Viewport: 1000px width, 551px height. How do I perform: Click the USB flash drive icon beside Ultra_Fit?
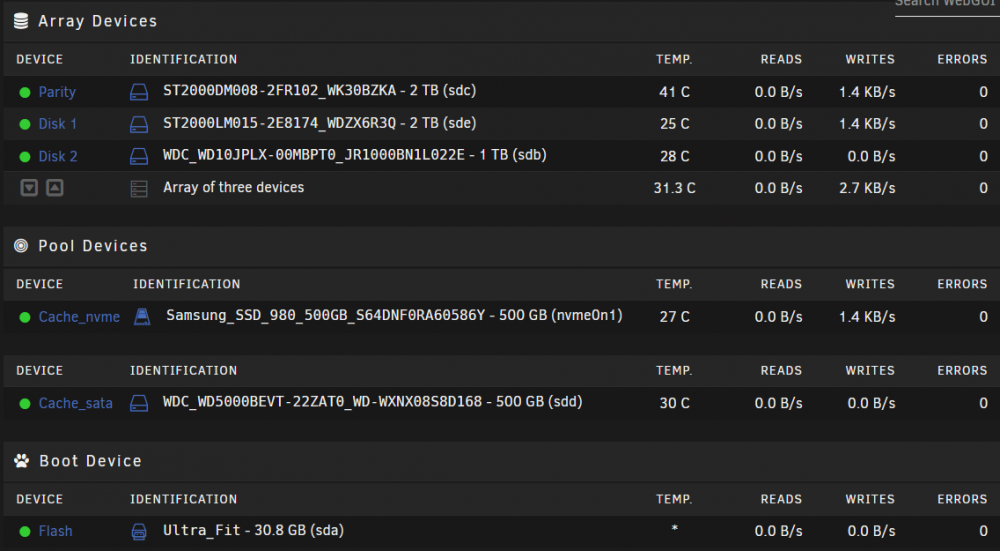139,531
